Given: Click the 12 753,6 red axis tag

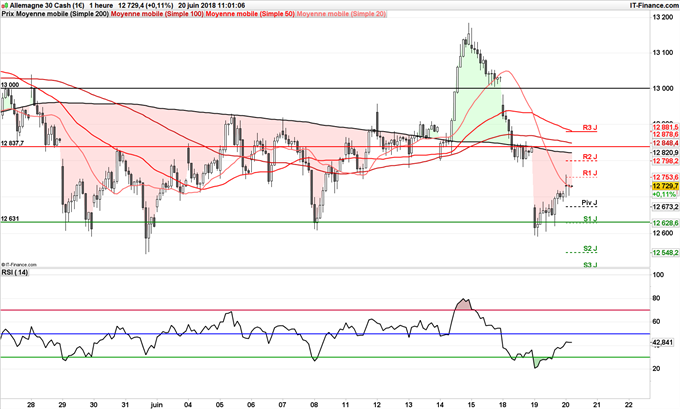Looking at the screenshot, I should [666, 177].
